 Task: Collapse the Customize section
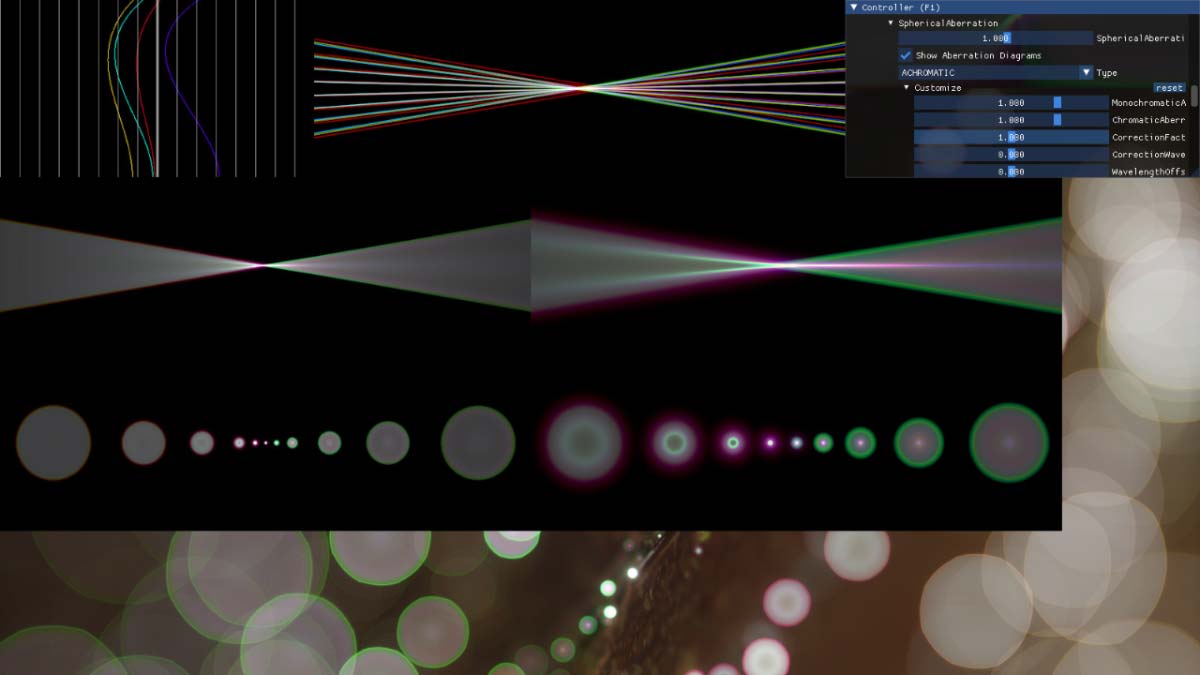click(x=907, y=88)
